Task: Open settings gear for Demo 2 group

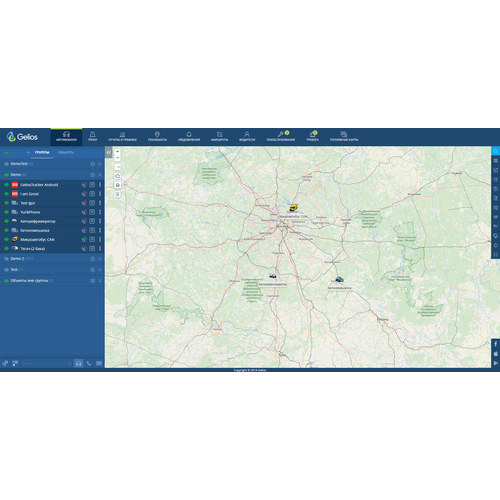Action: pos(92,259)
